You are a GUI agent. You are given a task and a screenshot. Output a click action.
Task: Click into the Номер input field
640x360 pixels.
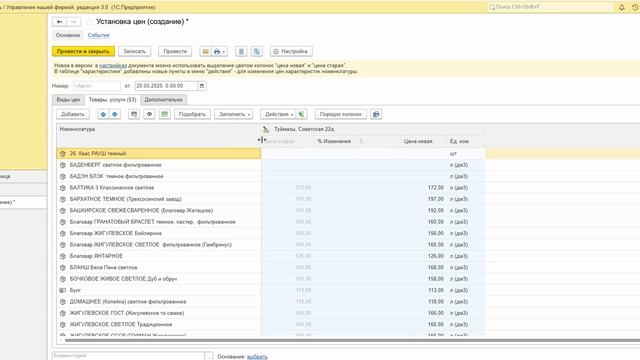[x=97, y=86]
